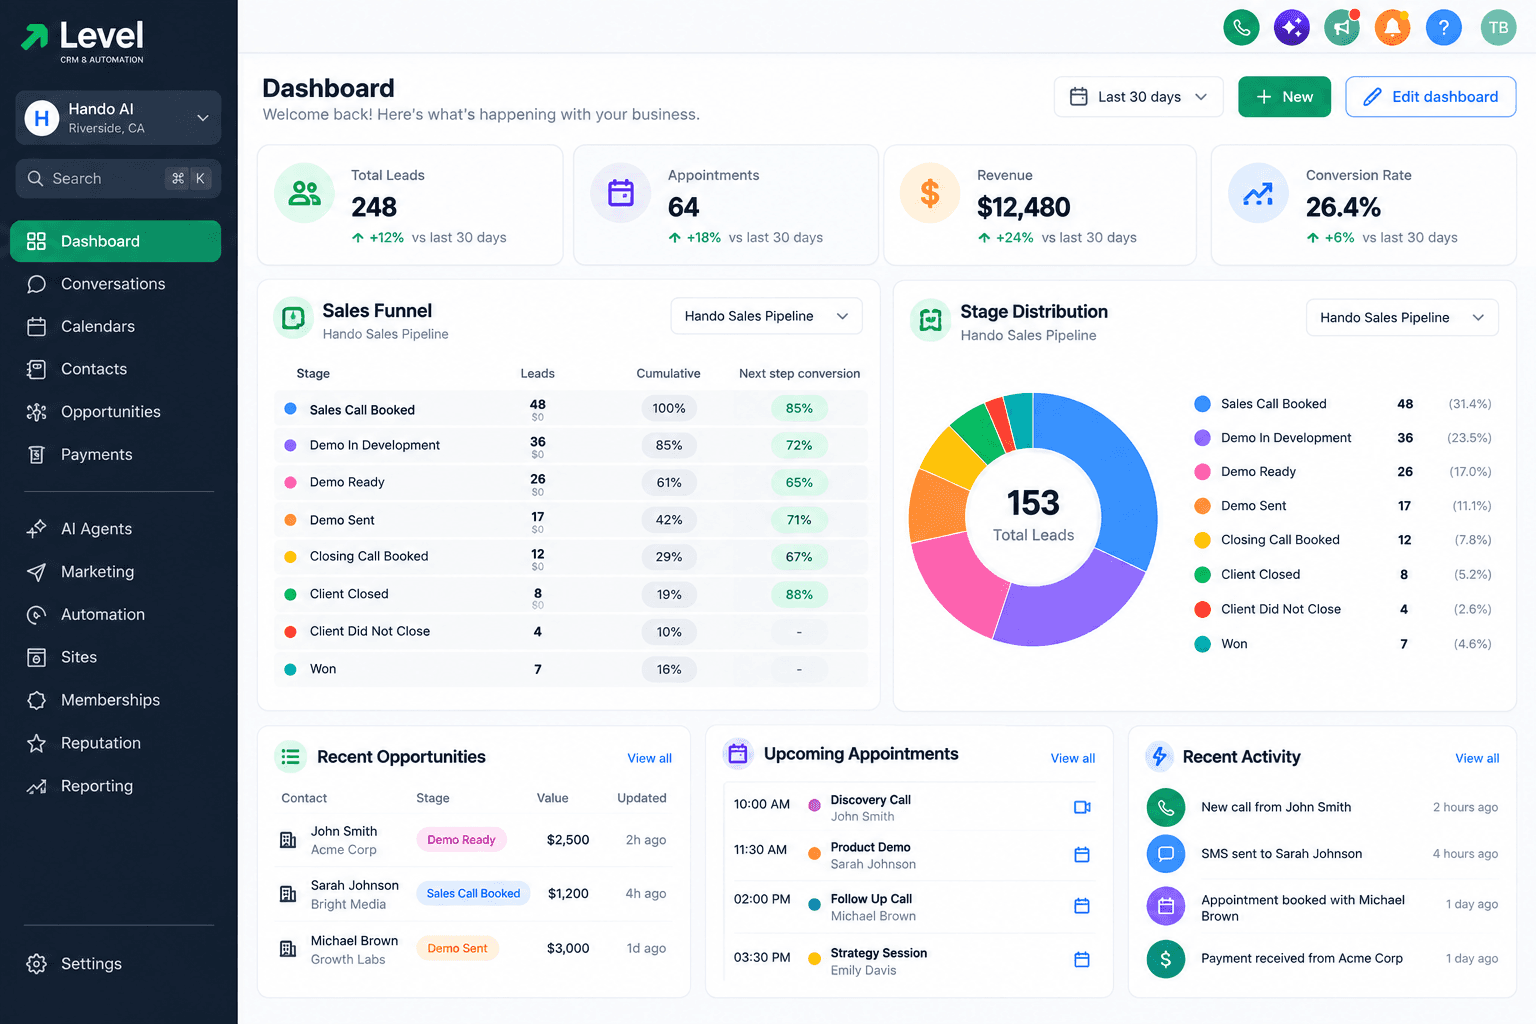Click the building icon next to Michael Brown contact

pyautogui.click(x=288, y=949)
